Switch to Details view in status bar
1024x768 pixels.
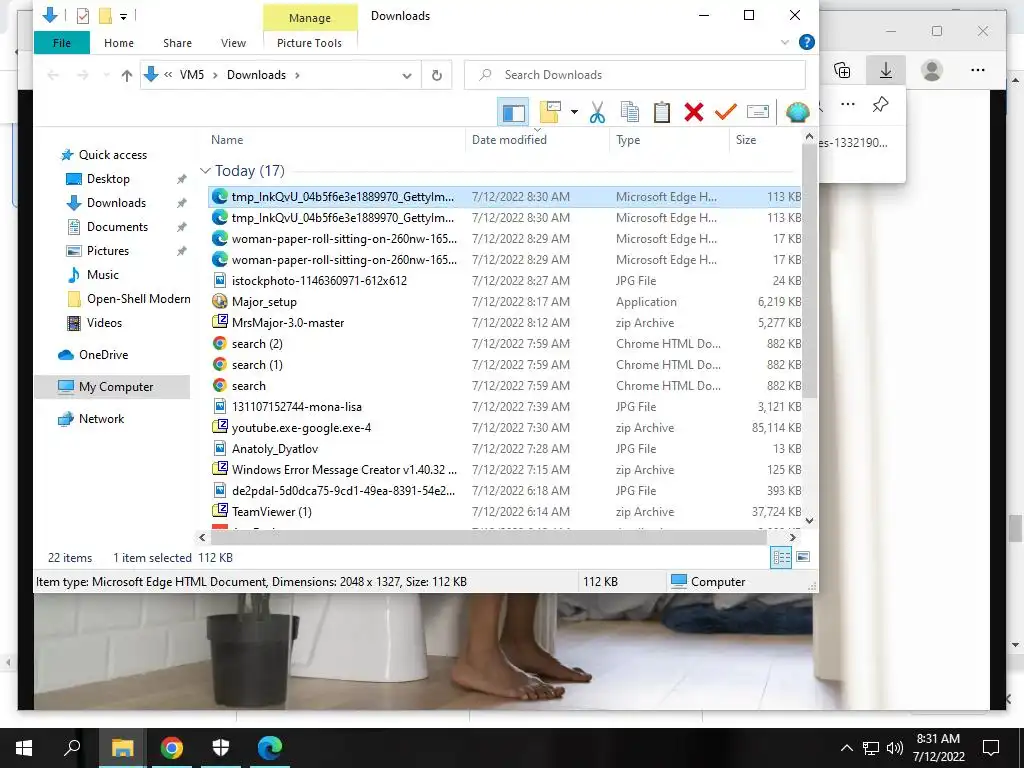pos(781,558)
